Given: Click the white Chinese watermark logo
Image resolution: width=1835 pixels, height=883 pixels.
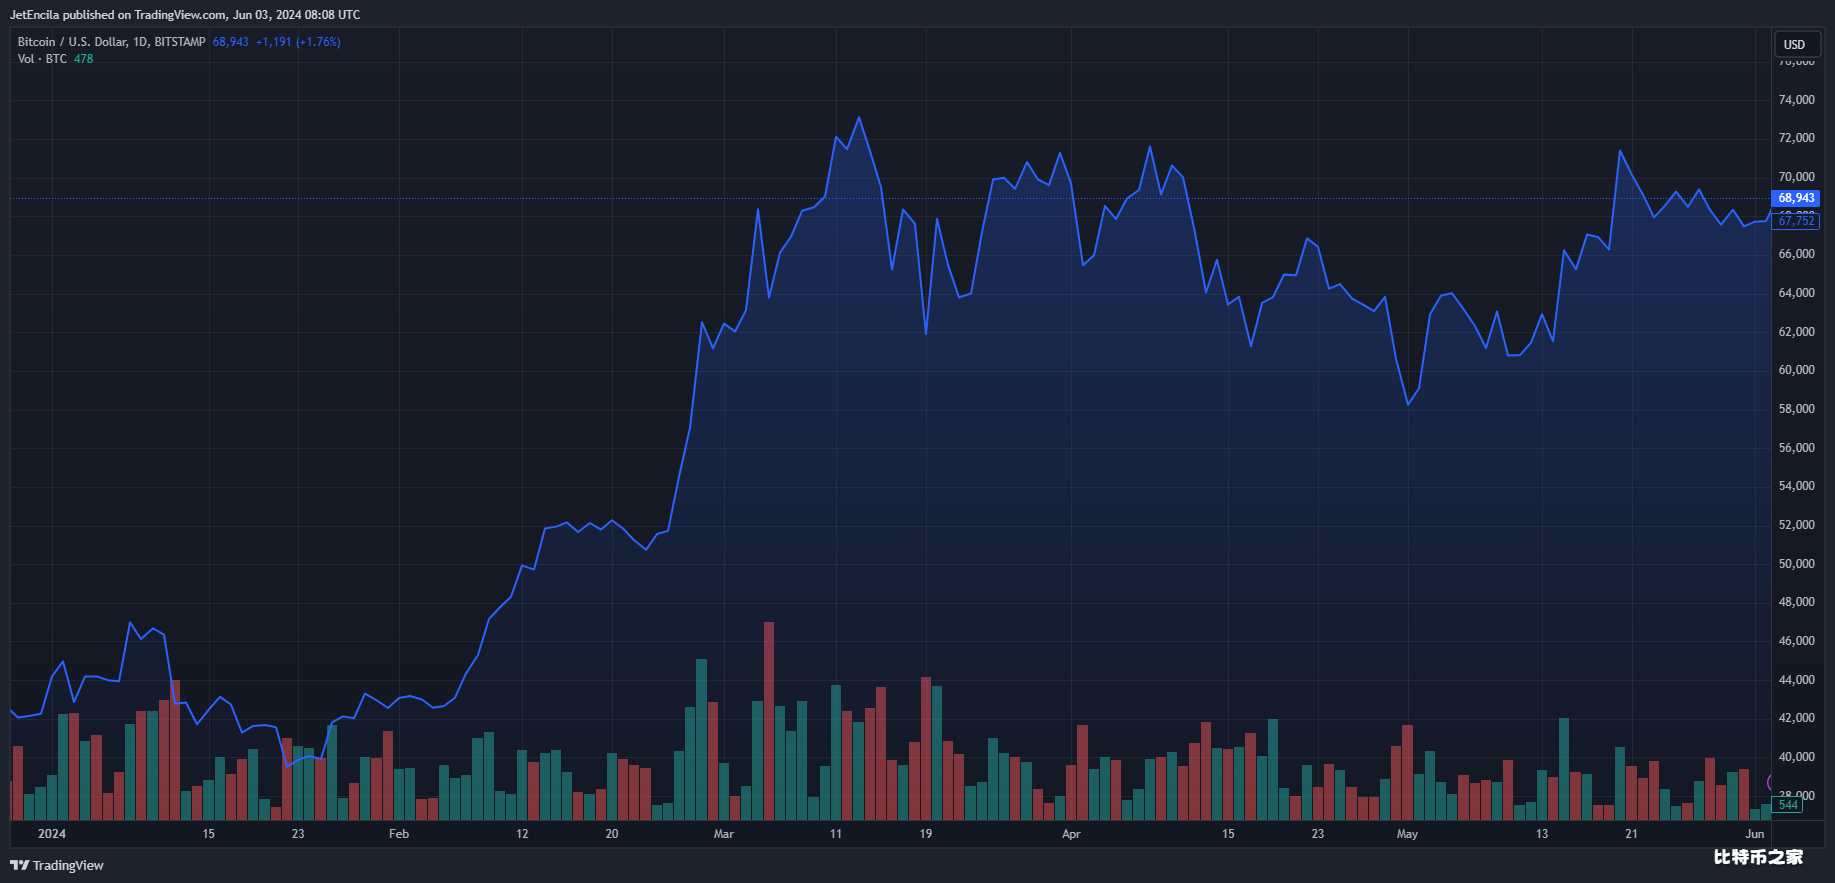Looking at the screenshot, I should click(1758, 857).
